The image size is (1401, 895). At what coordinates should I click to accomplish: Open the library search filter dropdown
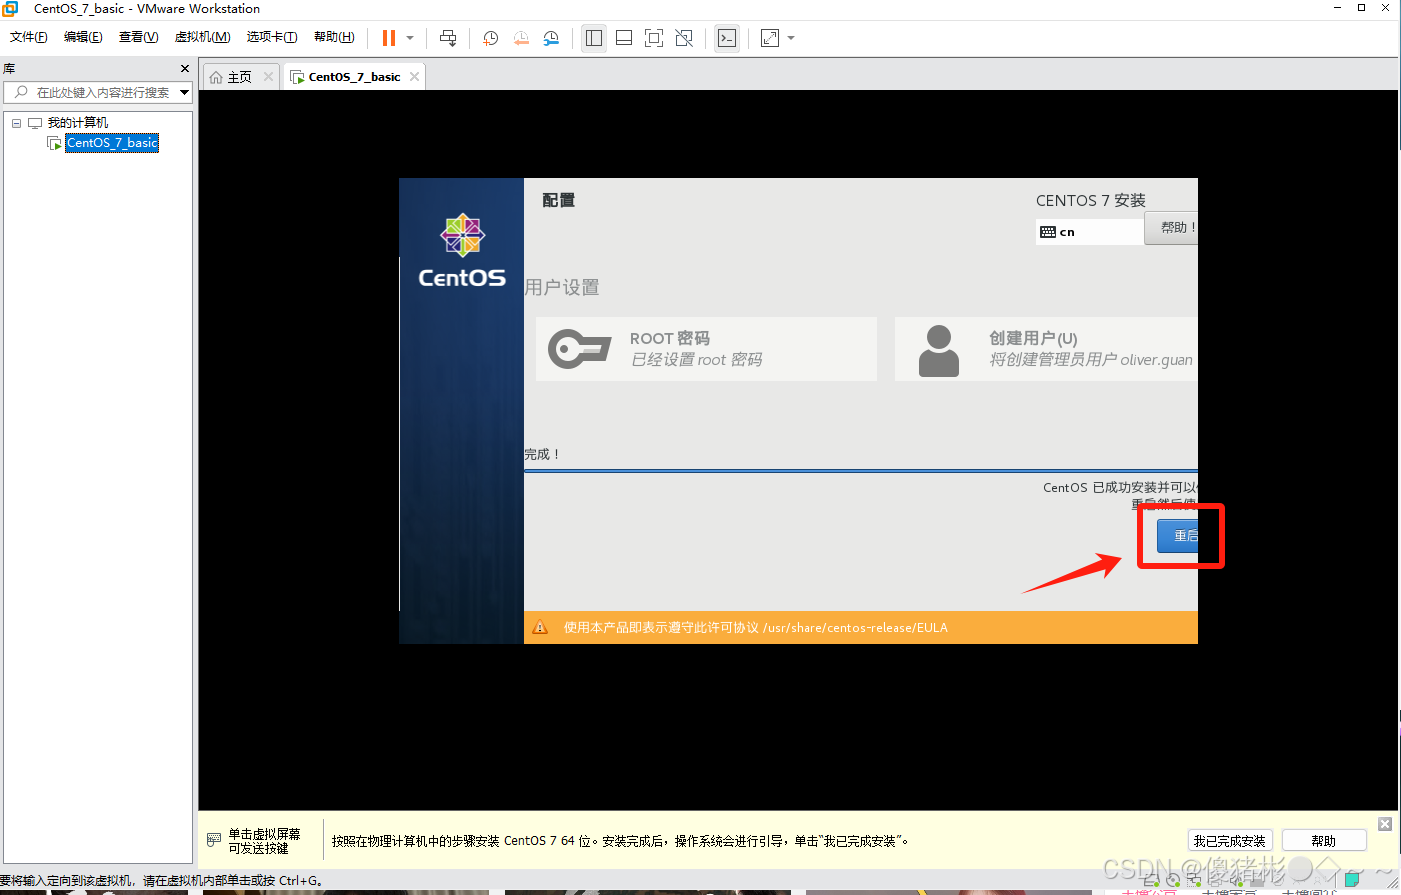(x=184, y=92)
